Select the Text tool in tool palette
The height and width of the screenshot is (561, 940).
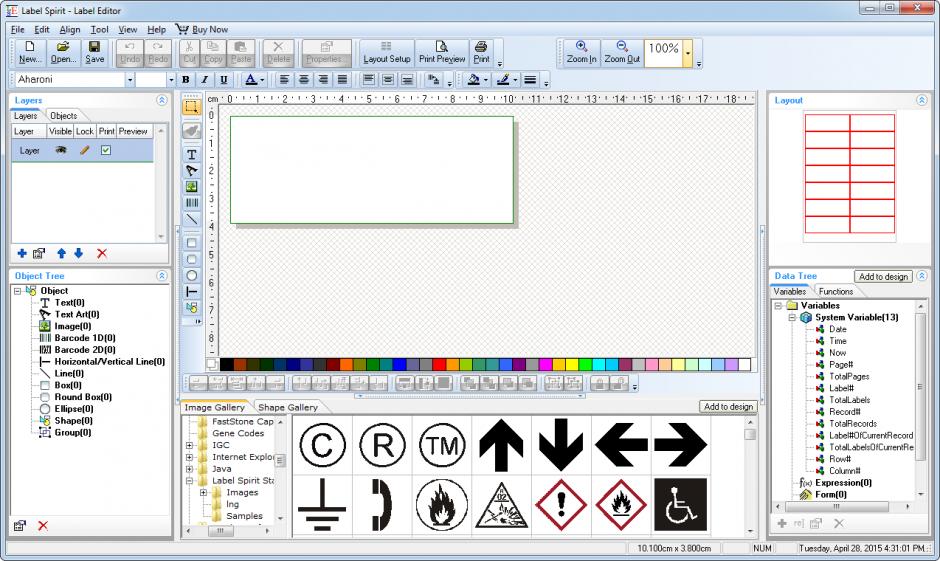[x=192, y=155]
